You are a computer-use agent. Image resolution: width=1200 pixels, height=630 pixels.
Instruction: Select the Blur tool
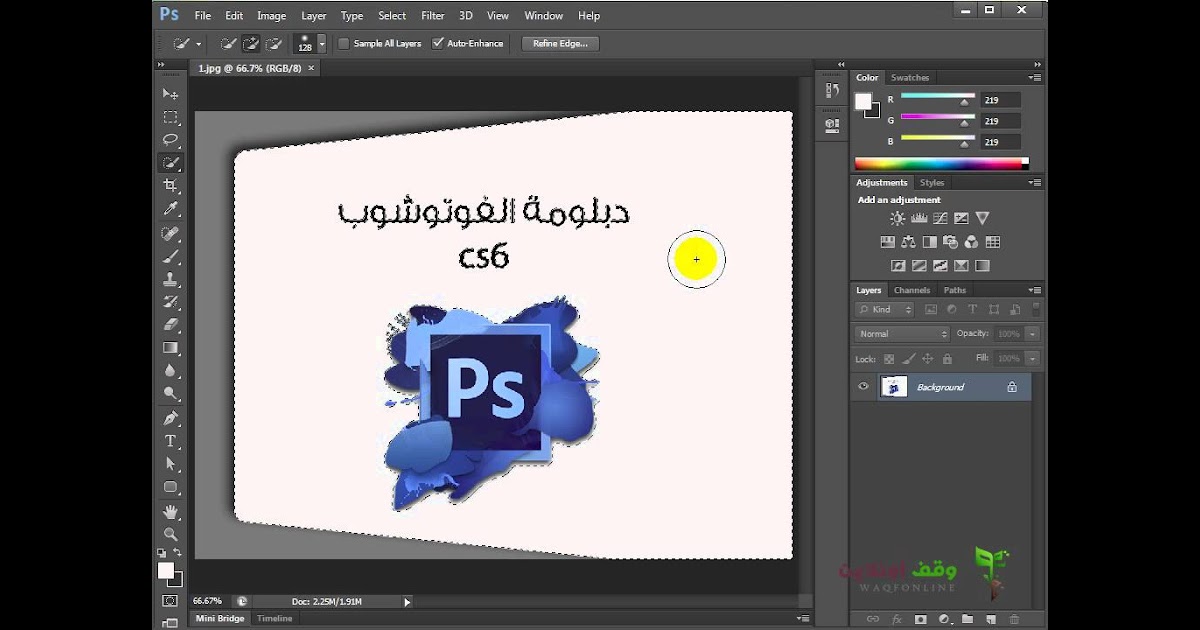point(171,371)
